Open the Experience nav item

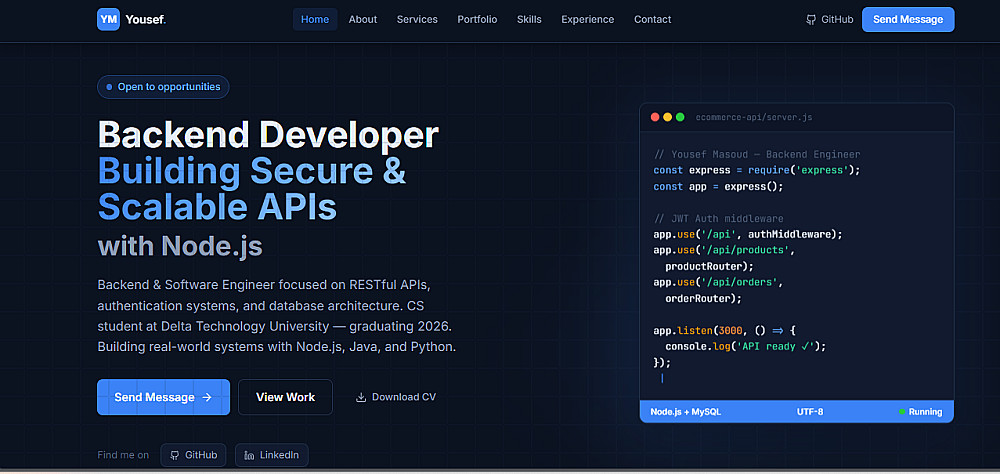click(587, 19)
